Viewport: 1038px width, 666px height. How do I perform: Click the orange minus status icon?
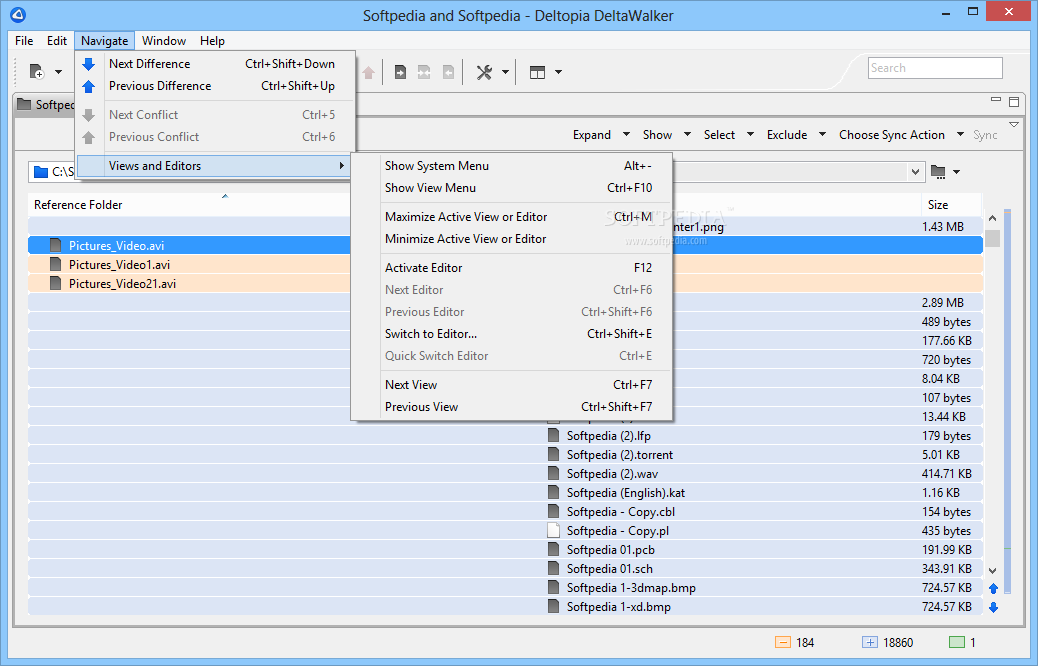pyautogui.click(x=782, y=642)
